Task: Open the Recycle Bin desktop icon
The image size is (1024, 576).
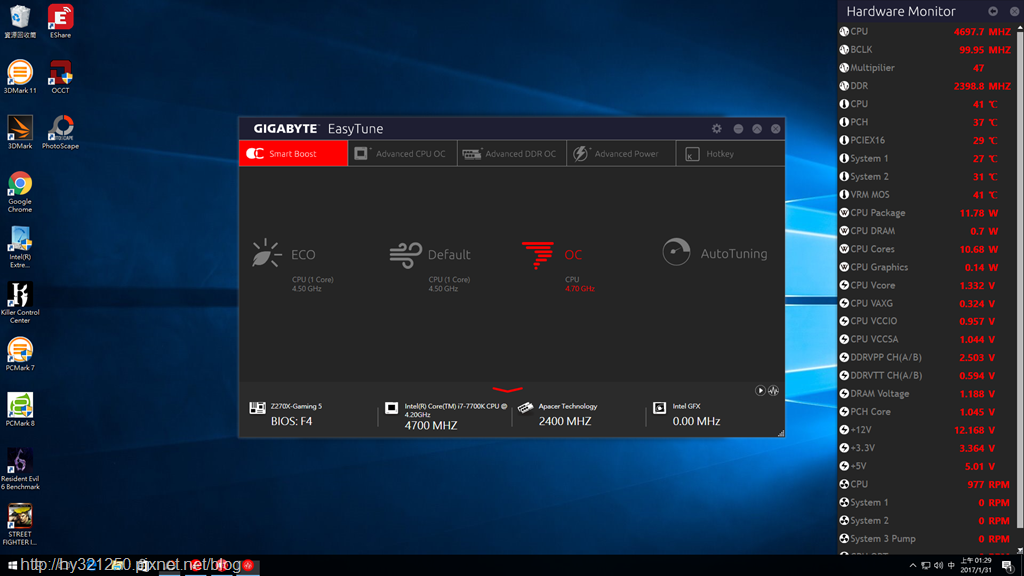Action: [20, 21]
